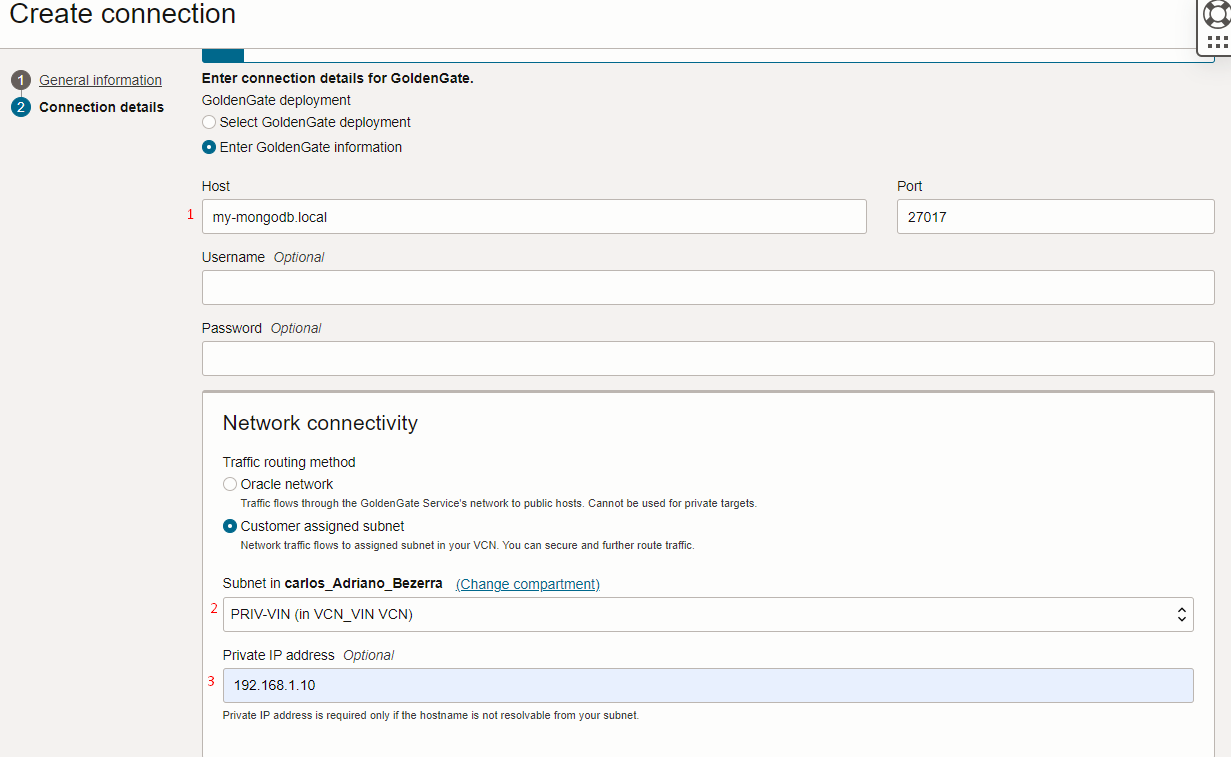Image resolution: width=1231 pixels, height=757 pixels.
Task: Open the lifebuoy help icon
Action: [x=1217, y=13]
